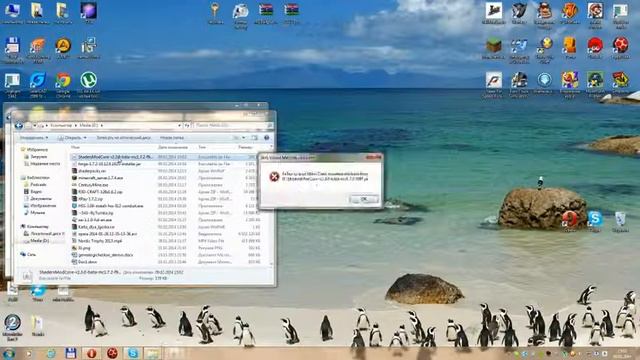Select Downloads in navigation pane
Screen dimensions: 640x360
click(39, 156)
